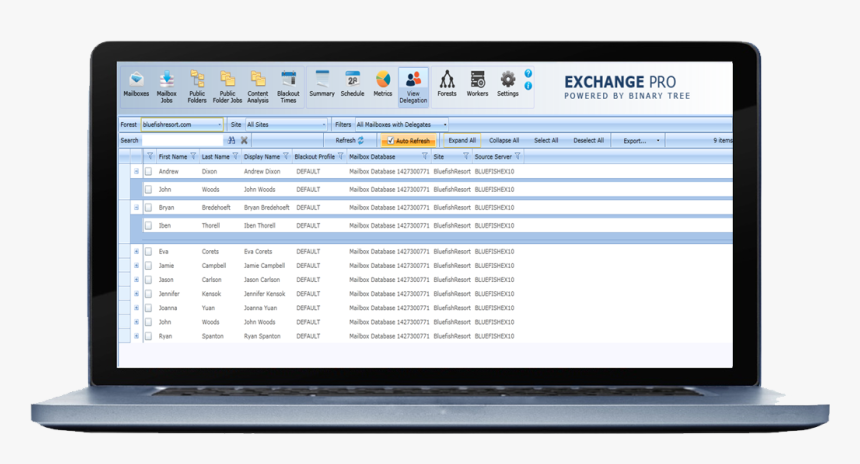Expand the Jennifer Kensok row
The height and width of the screenshot is (464, 860).
(x=136, y=294)
